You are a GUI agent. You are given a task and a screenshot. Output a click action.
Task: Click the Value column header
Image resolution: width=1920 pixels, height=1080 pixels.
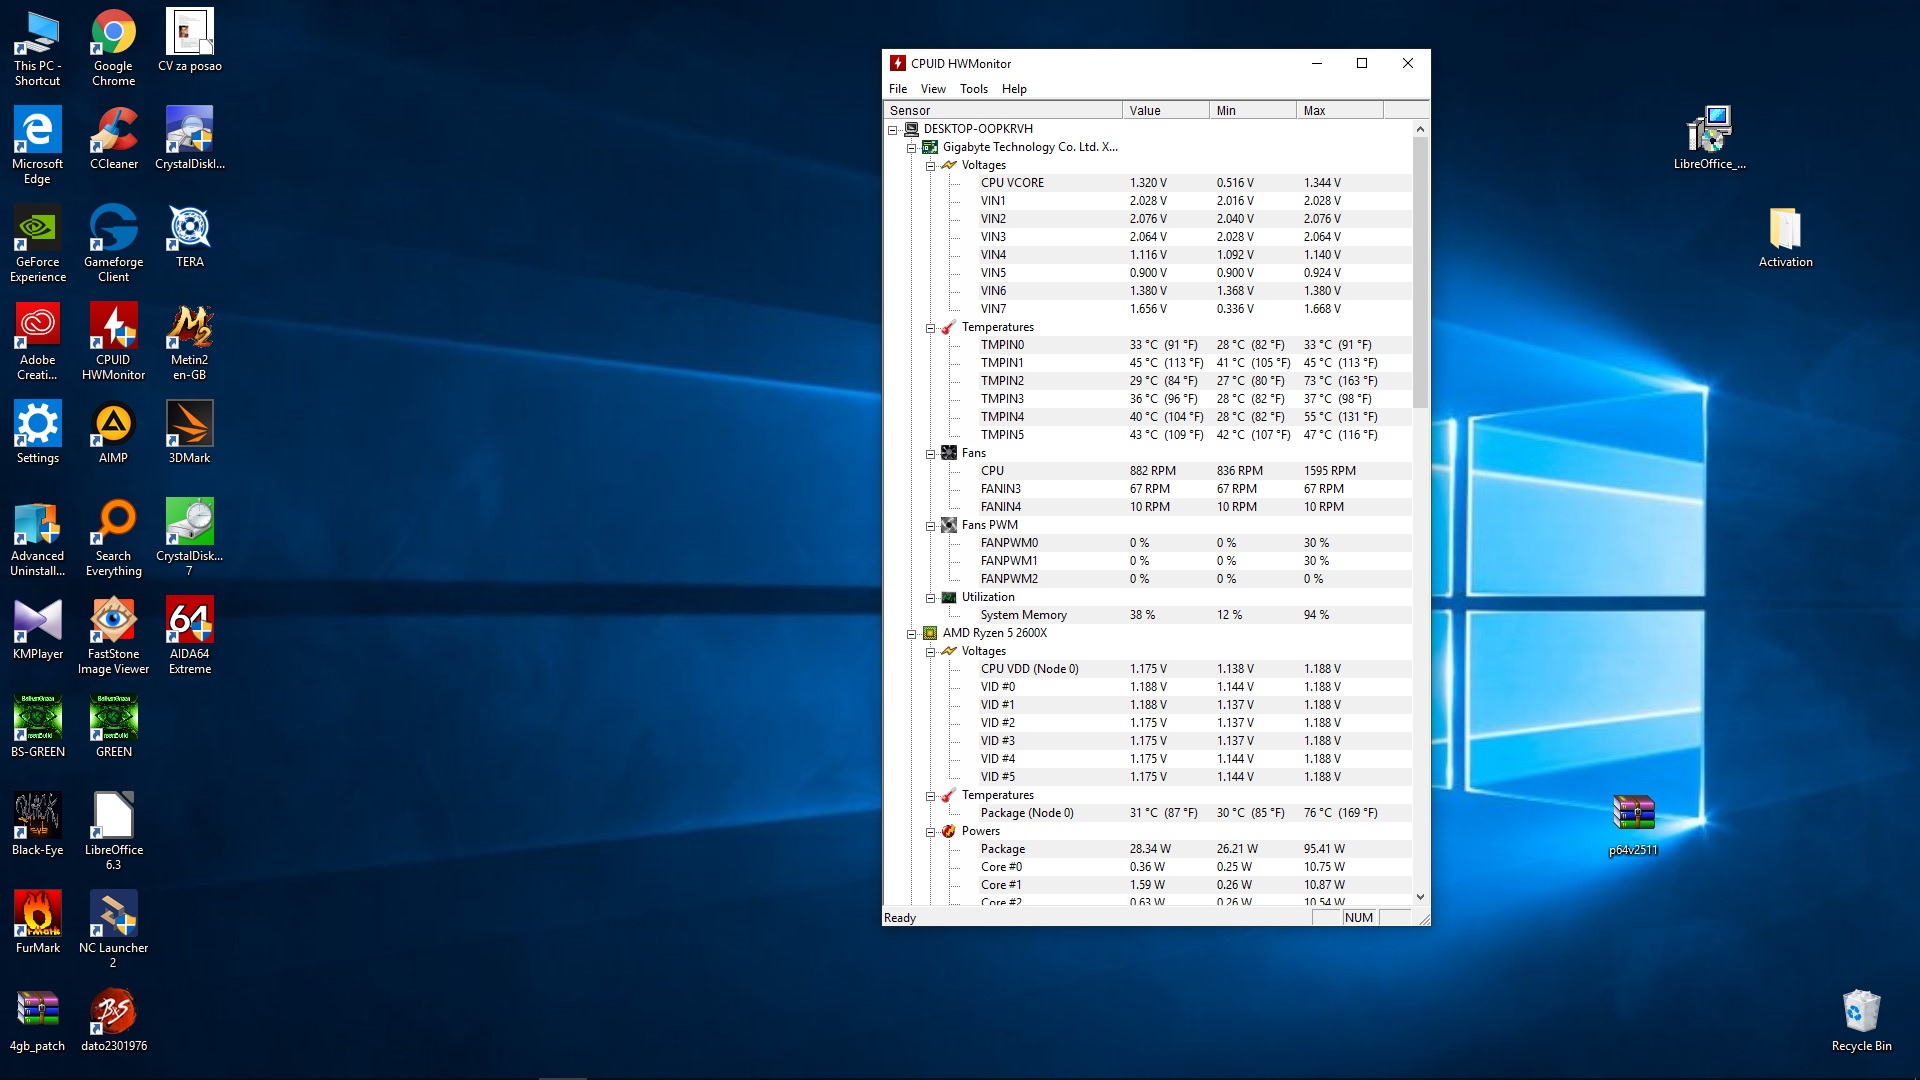click(1166, 110)
